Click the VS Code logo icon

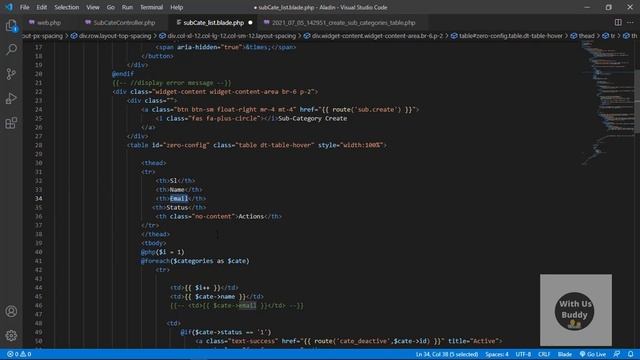click(x=9, y=7)
